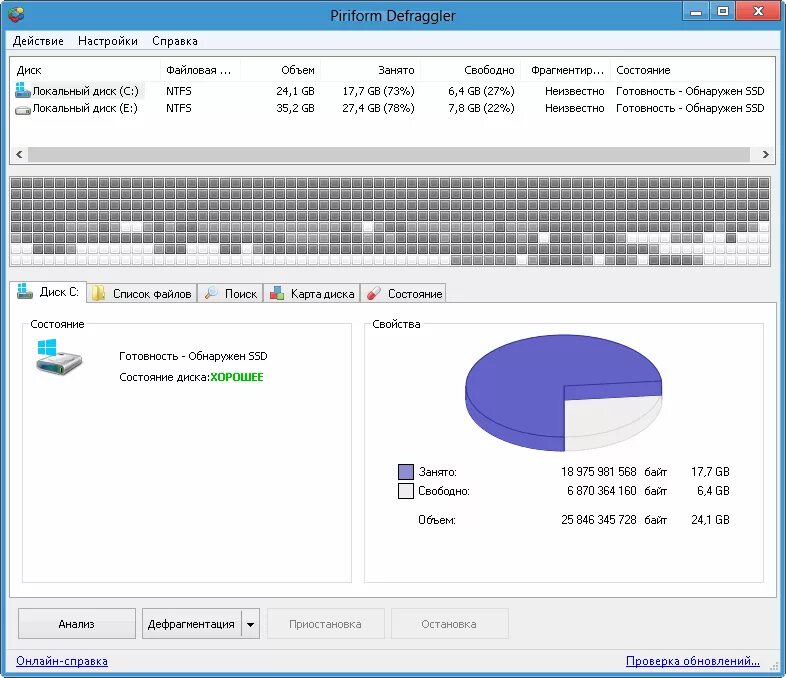Open the Действие menu
Screen dimensions: 786x678
[x=38, y=41]
